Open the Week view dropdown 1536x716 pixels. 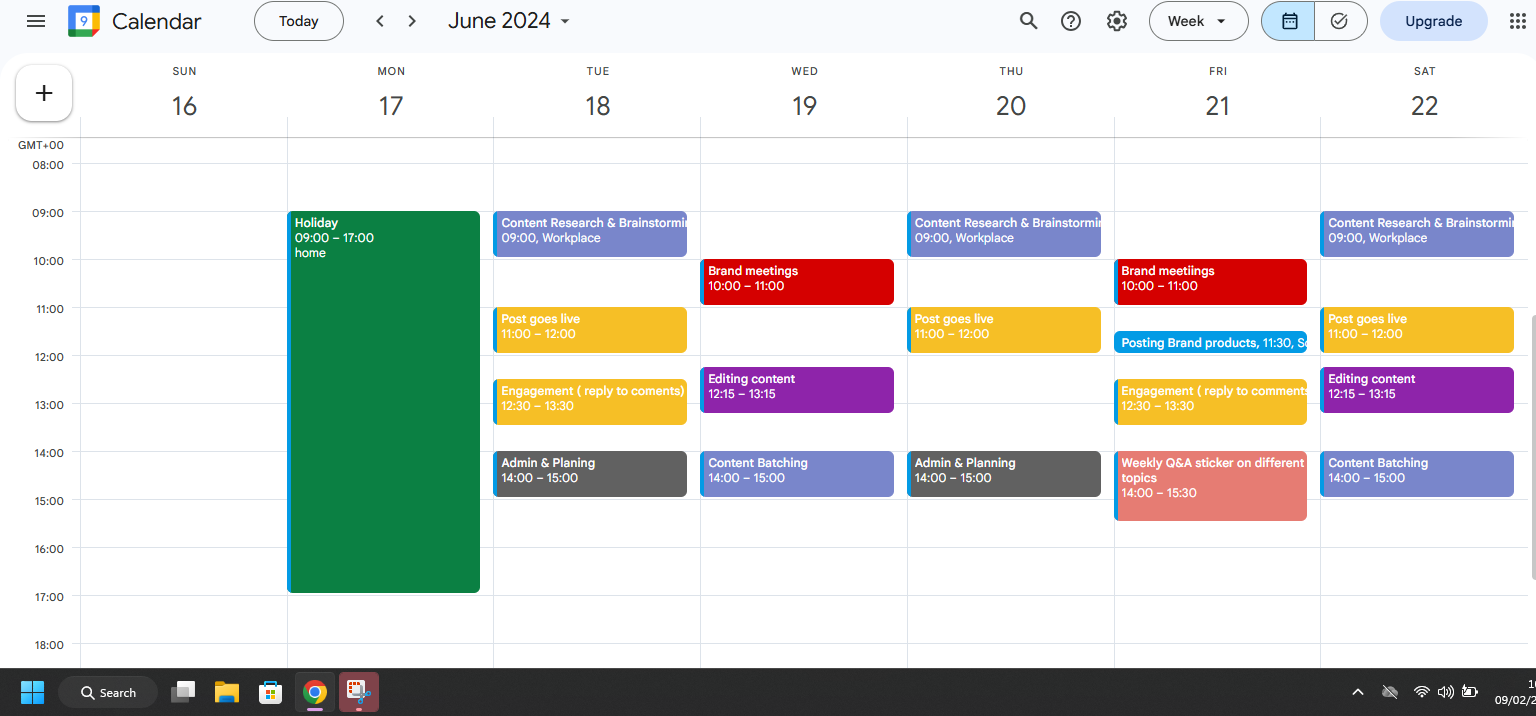point(1198,20)
